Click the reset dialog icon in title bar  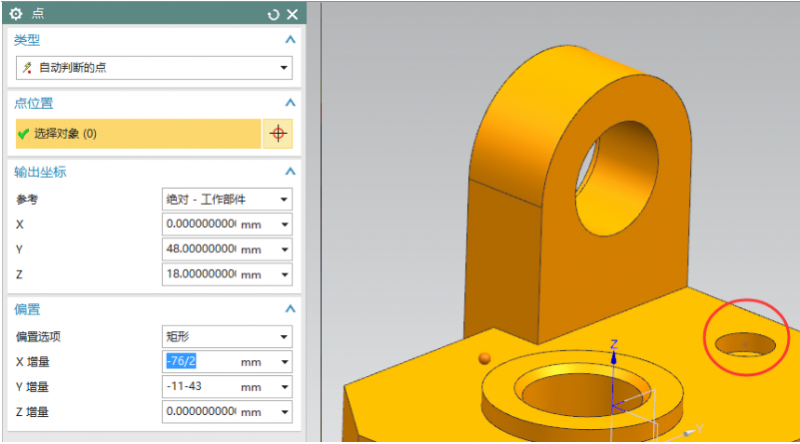coord(274,14)
